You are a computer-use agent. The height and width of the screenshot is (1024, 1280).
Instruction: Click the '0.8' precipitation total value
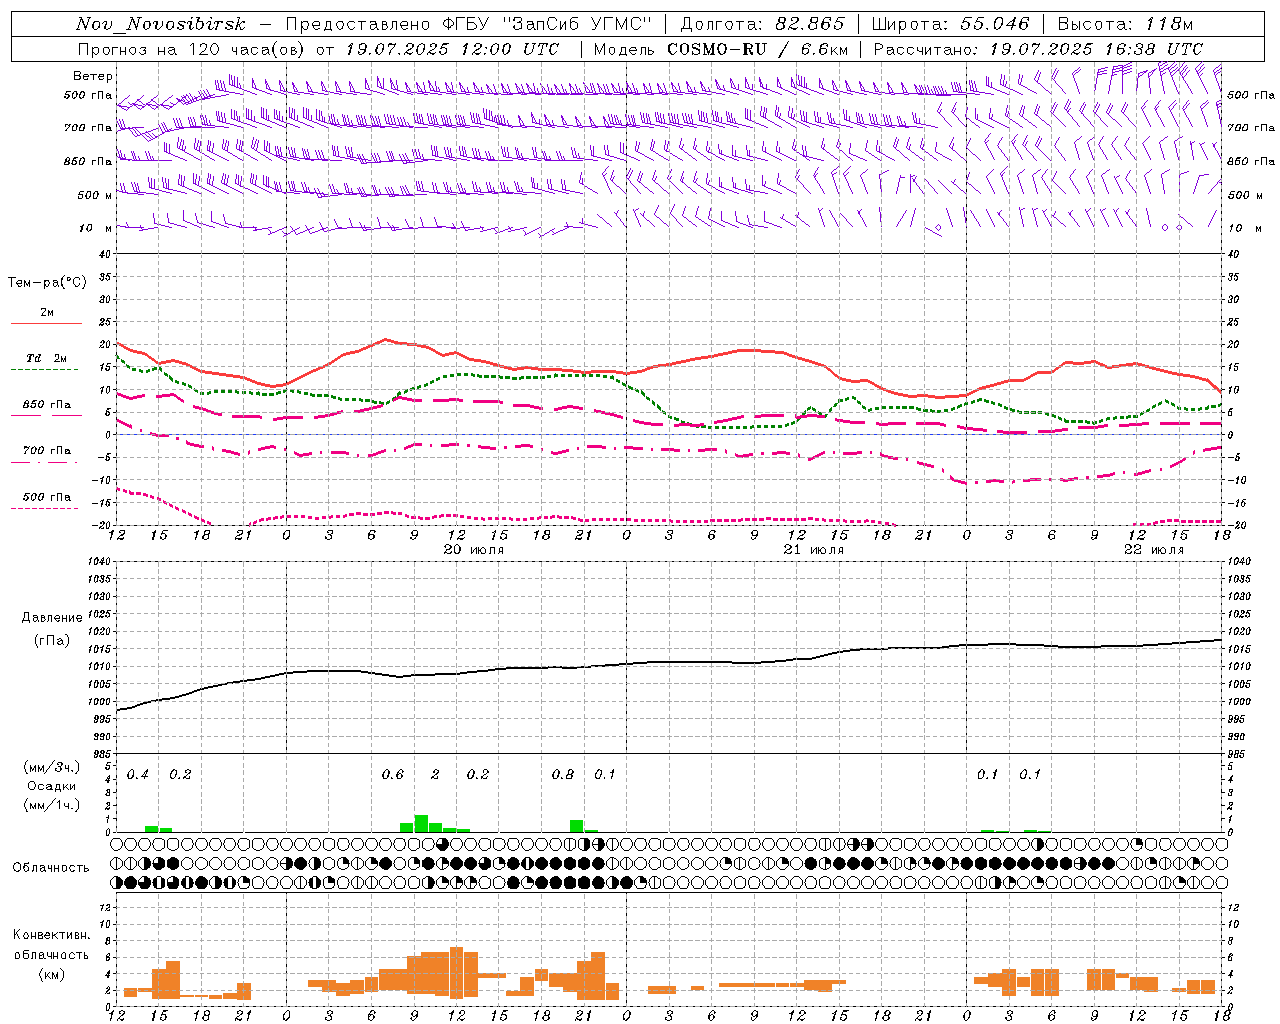click(x=563, y=775)
